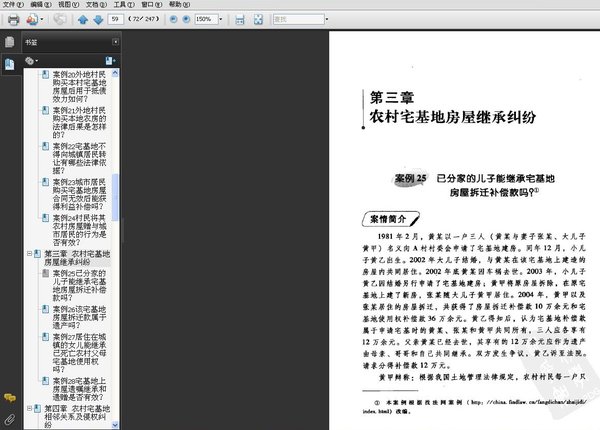Collapse the 书签 panel using its header button

pyautogui.click(x=115, y=42)
